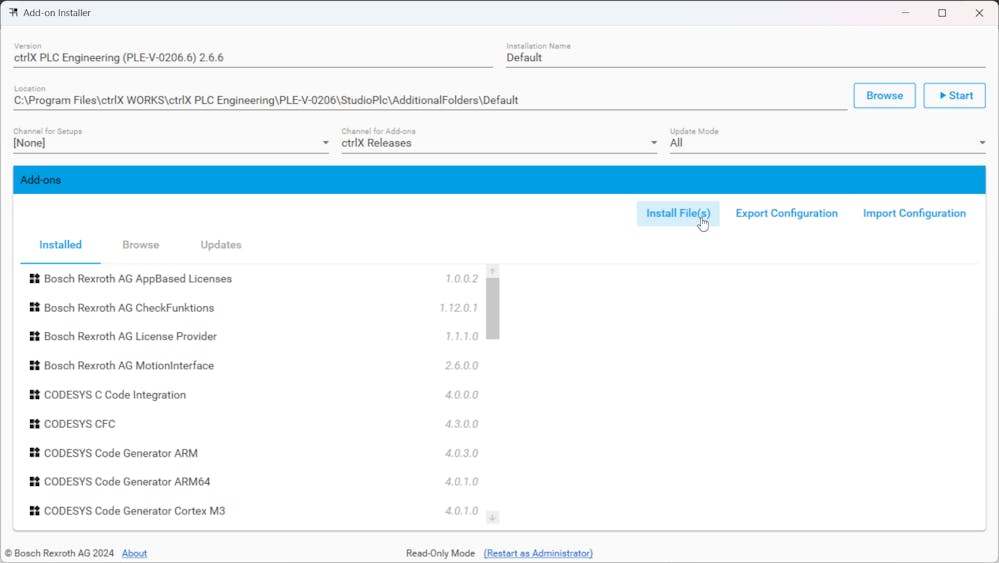The width and height of the screenshot is (999, 563).
Task: Open the Update Mode dropdown
Action: [827, 143]
